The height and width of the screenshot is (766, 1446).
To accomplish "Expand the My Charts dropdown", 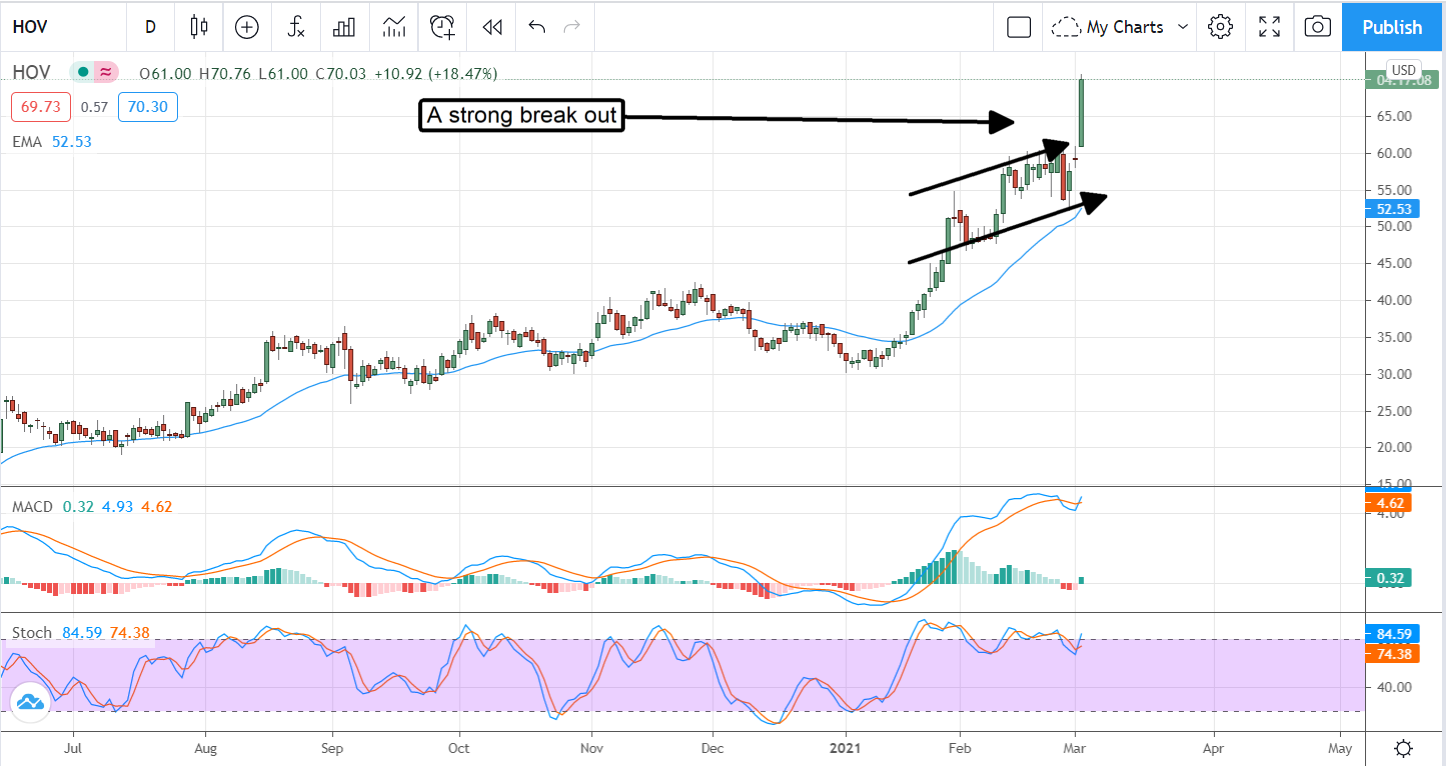I will pos(1123,27).
